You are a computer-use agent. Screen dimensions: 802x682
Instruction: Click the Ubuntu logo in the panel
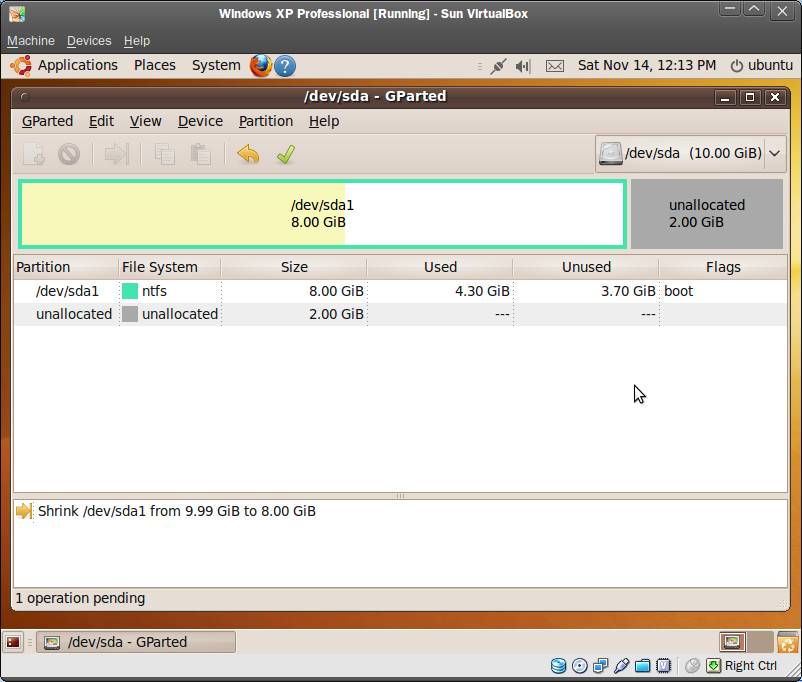(x=21, y=65)
